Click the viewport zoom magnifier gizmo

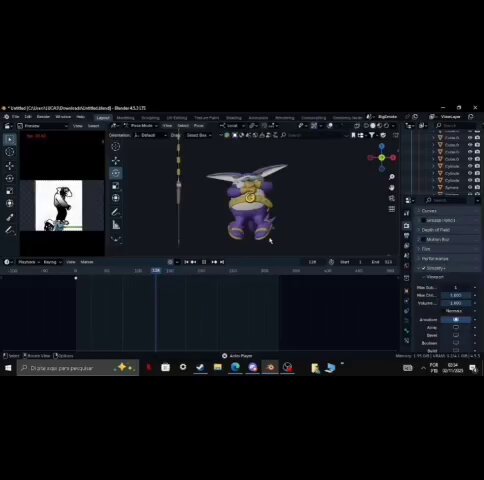tap(392, 177)
